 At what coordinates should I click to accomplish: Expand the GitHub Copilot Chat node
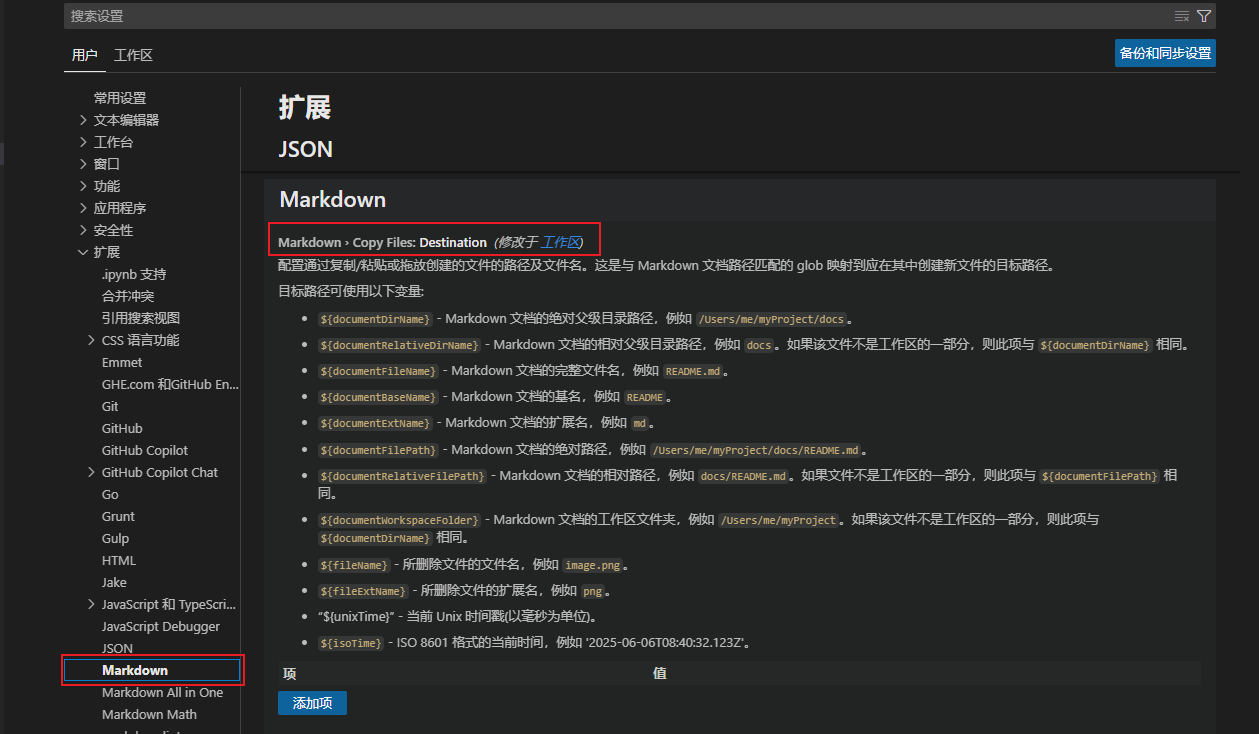92,472
